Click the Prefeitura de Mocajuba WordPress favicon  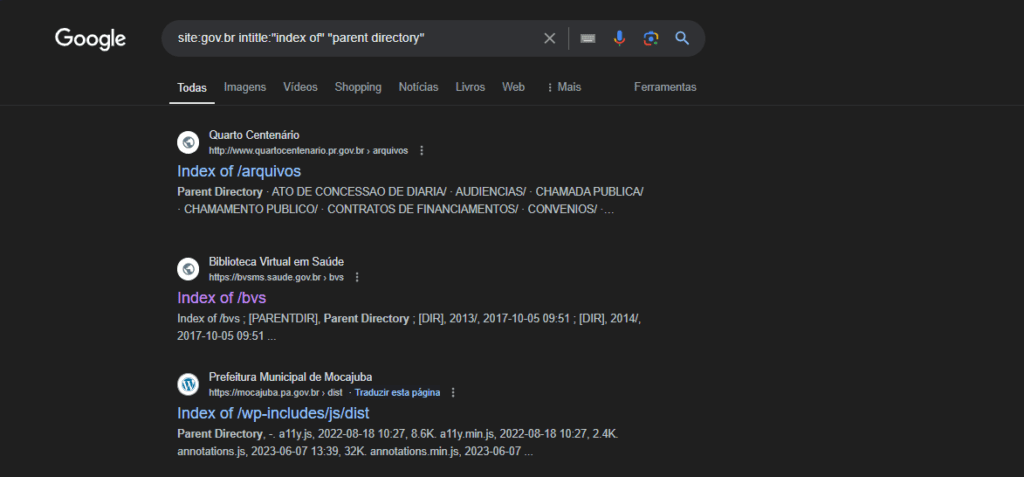pyautogui.click(x=188, y=384)
